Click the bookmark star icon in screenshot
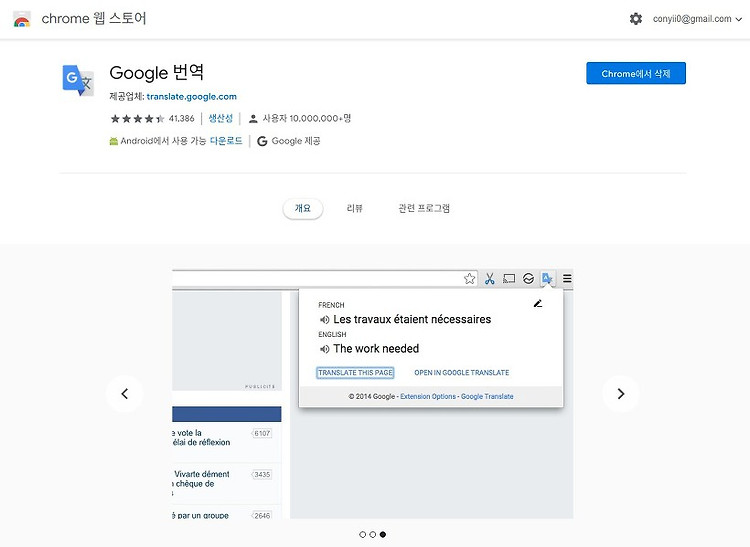750x547 pixels. coord(470,278)
